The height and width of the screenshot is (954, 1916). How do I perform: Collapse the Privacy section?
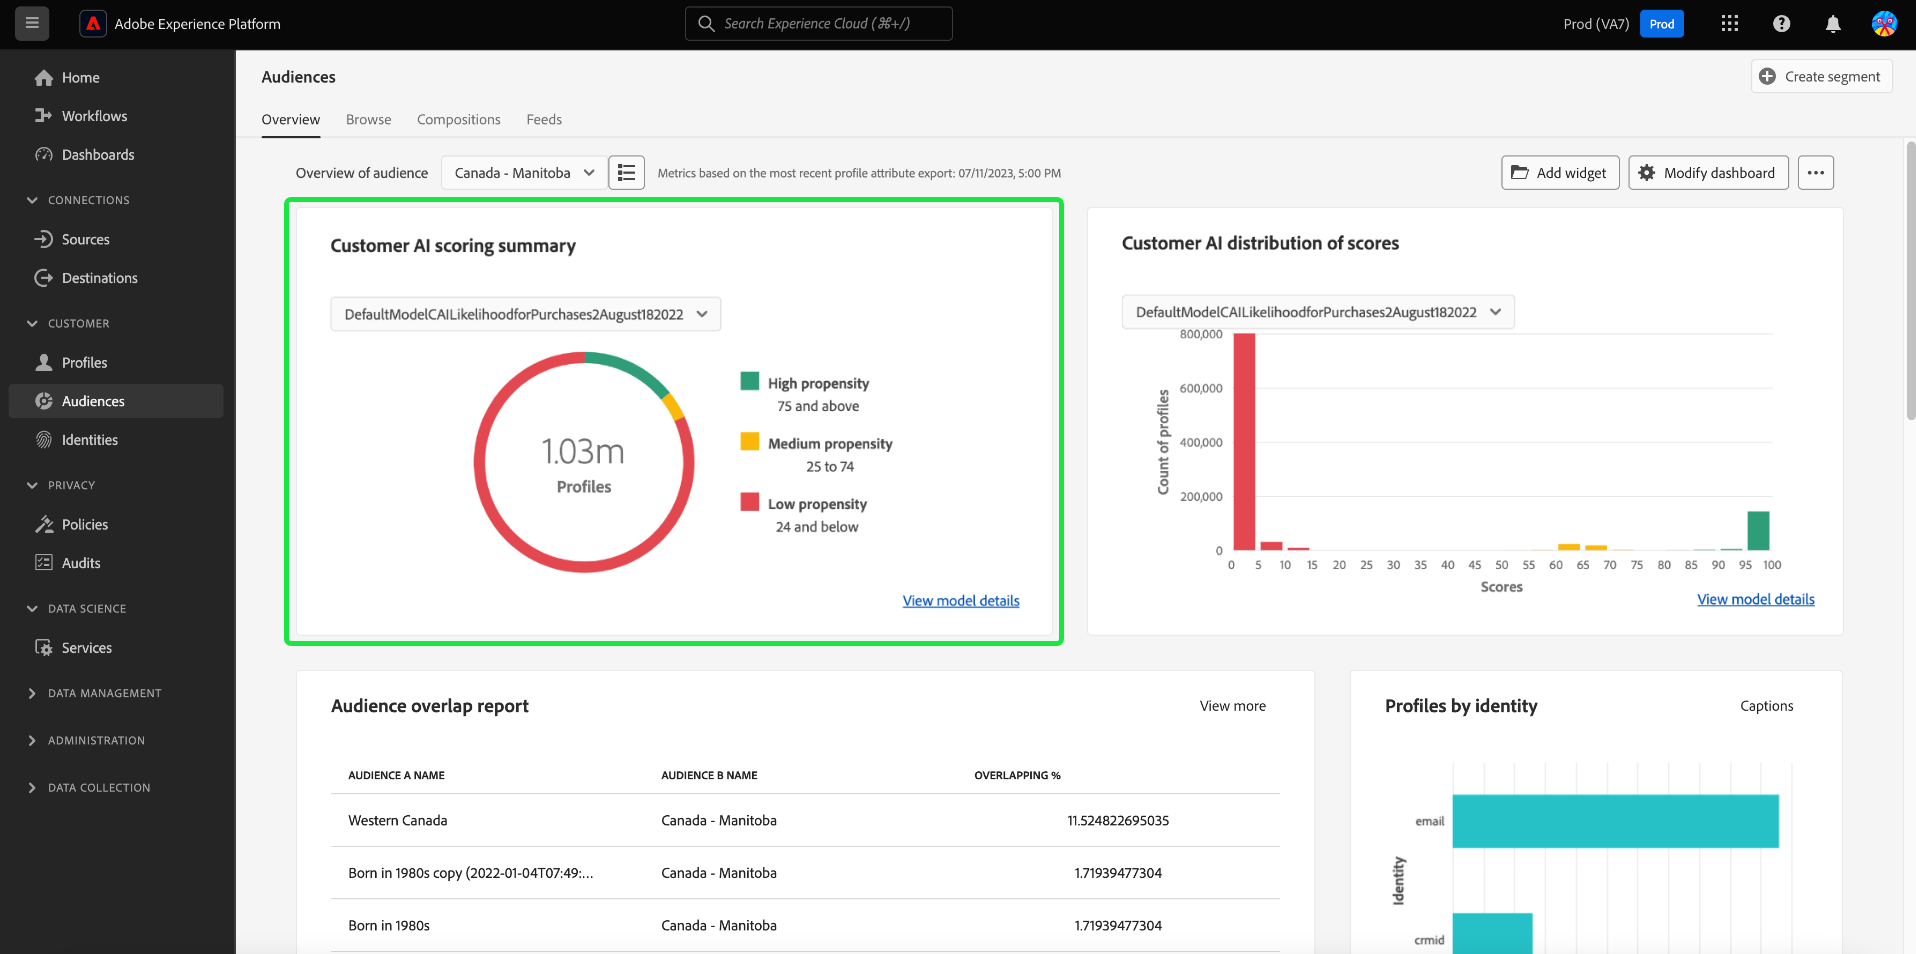(x=32, y=486)
